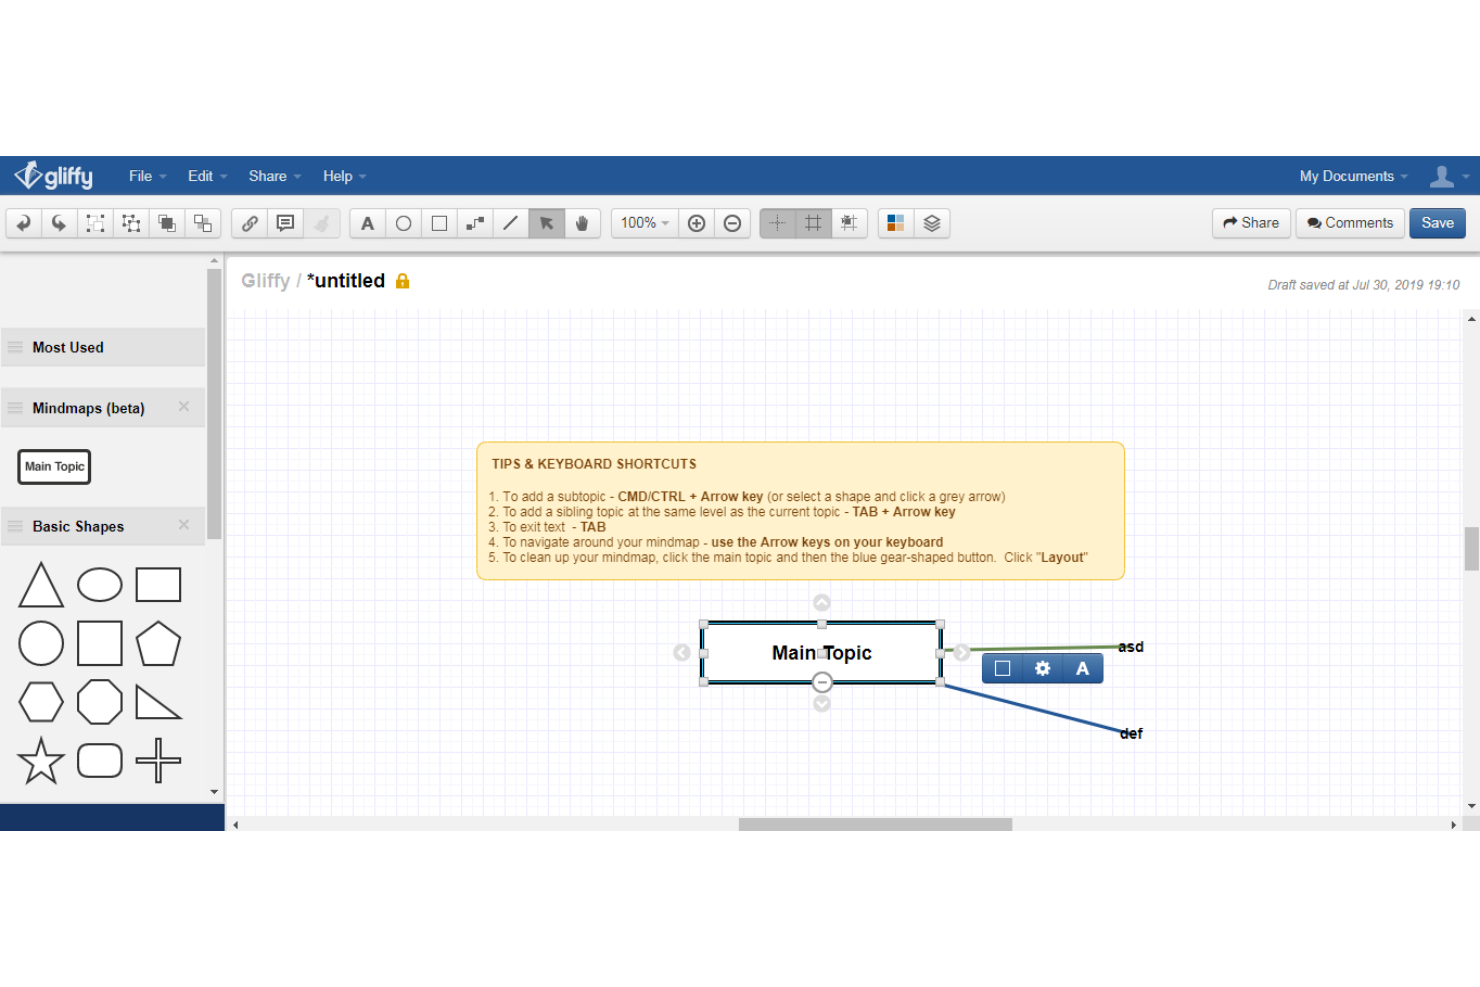Click the Comments button

click(1350, 223)
